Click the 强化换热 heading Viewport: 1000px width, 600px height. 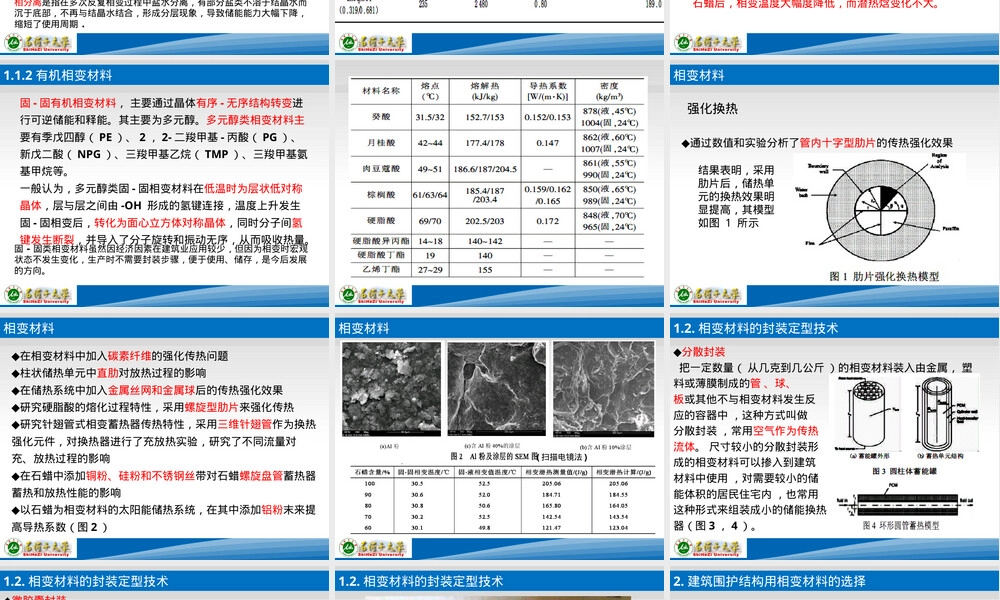coord(712,108)
